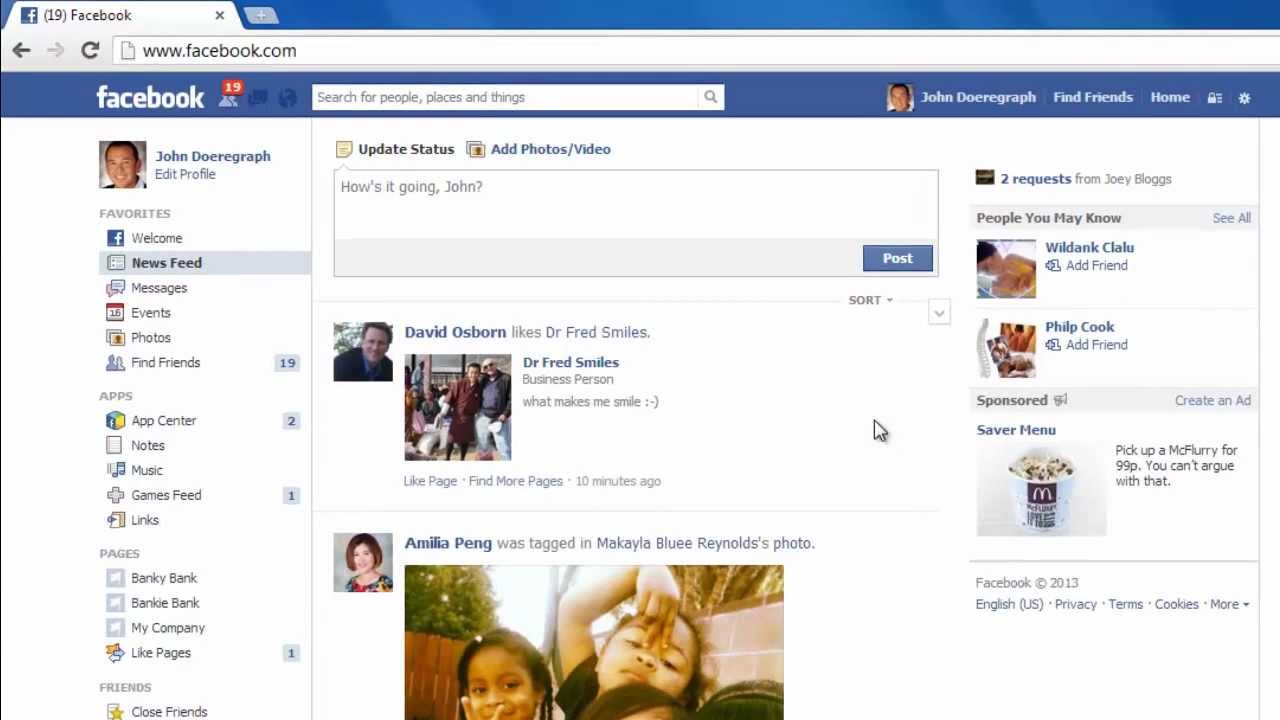
Task: Open privacy shortcuts lock icon
Action: (x=1214, y=98)
